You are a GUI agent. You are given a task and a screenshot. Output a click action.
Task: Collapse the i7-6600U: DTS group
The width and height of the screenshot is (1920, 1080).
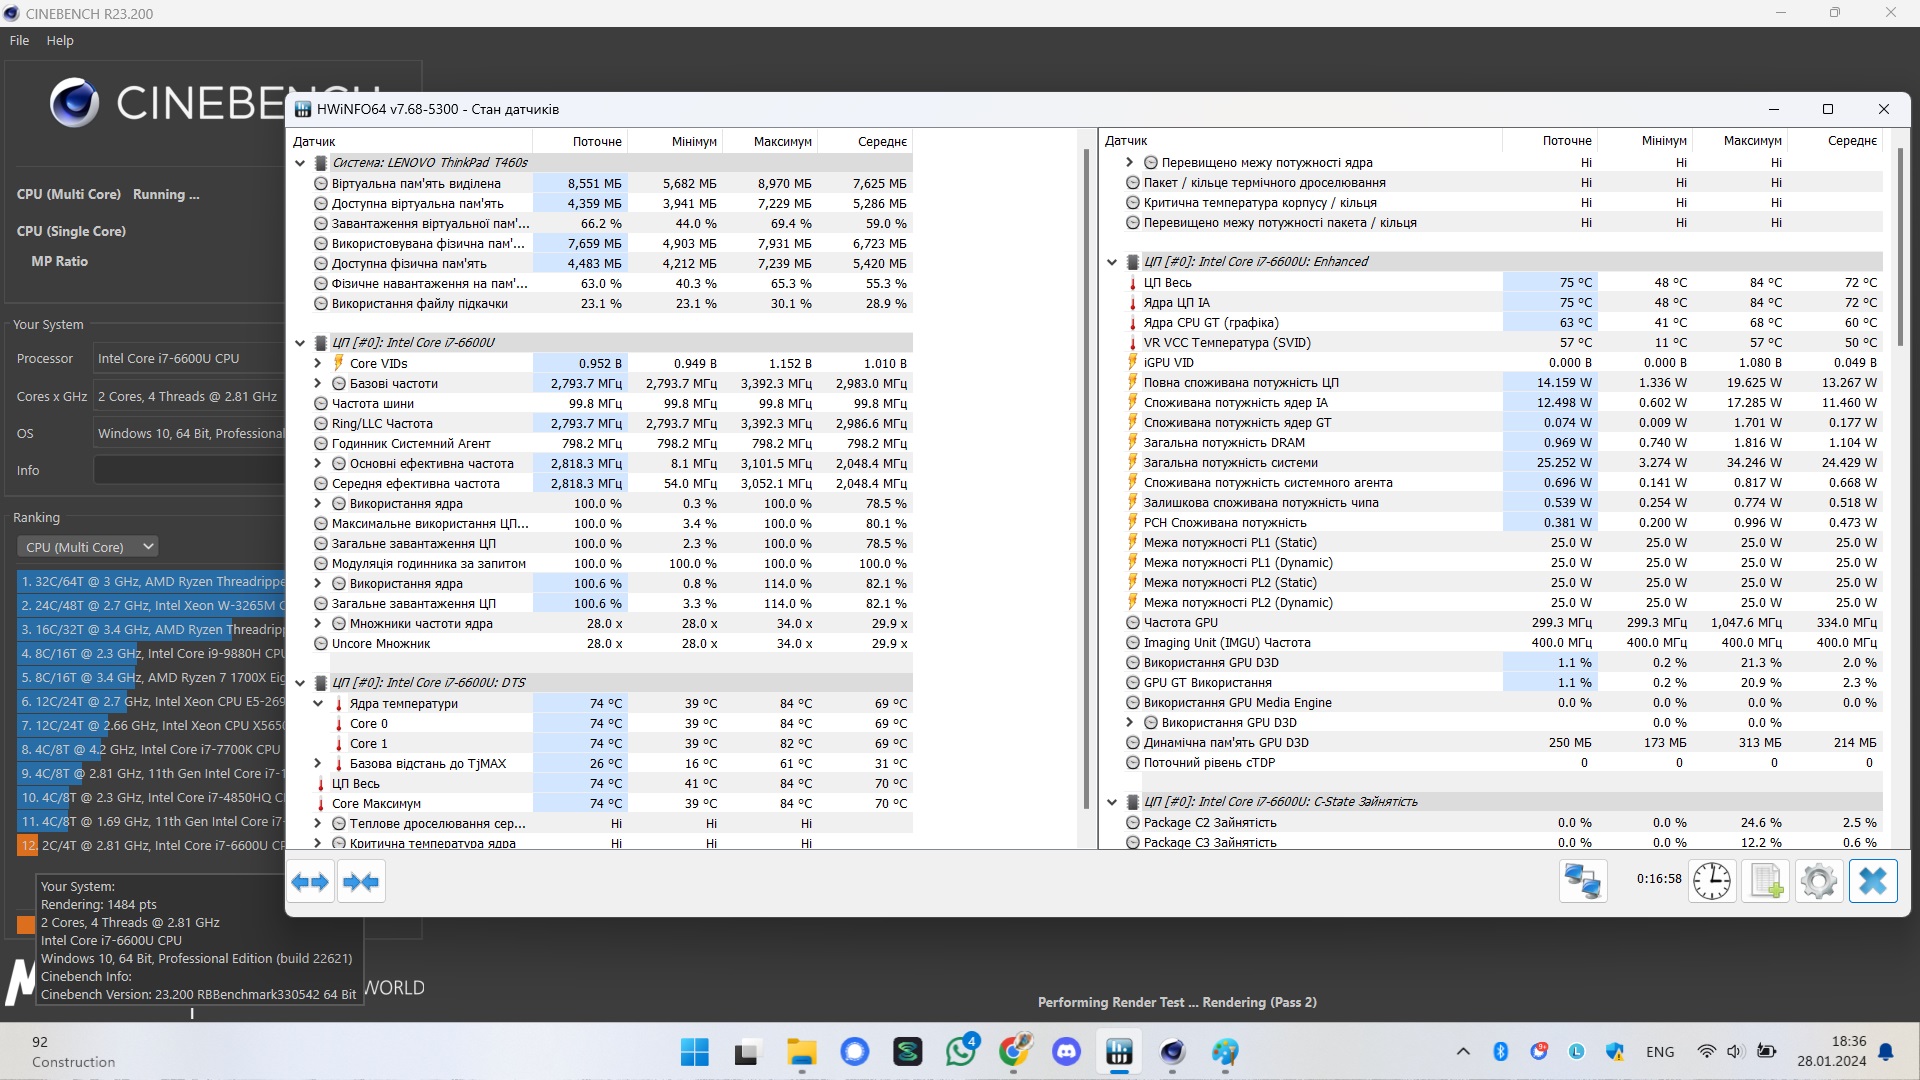(x=300, y=683)
